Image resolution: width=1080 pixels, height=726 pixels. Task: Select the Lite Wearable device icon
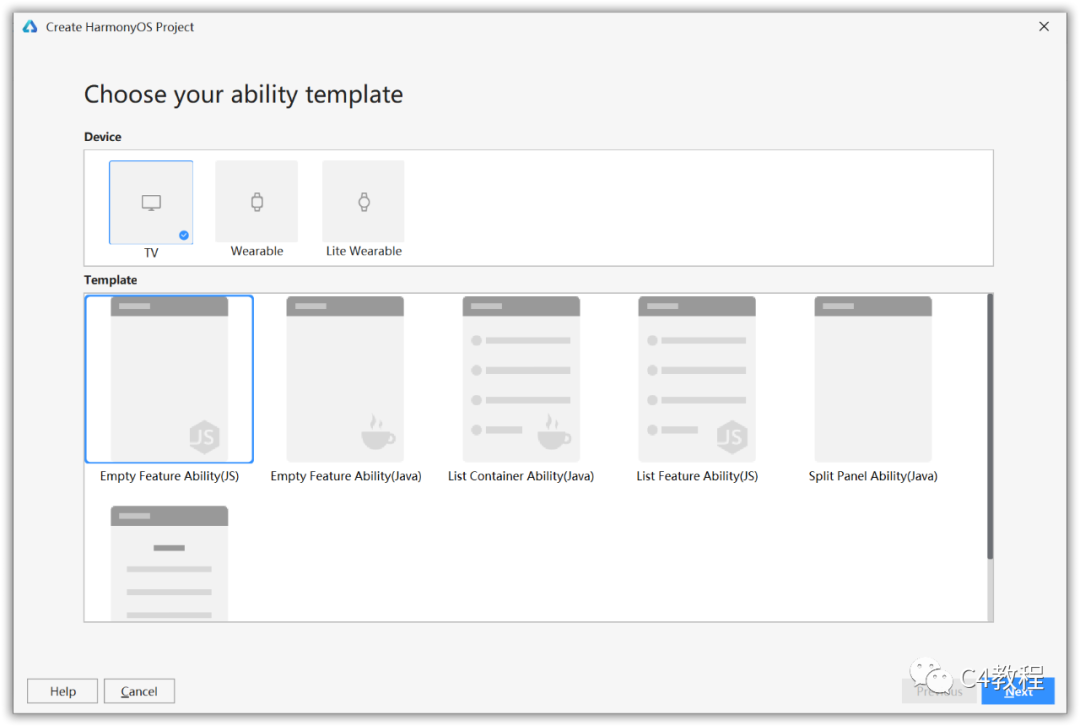(x=364, y=202)
